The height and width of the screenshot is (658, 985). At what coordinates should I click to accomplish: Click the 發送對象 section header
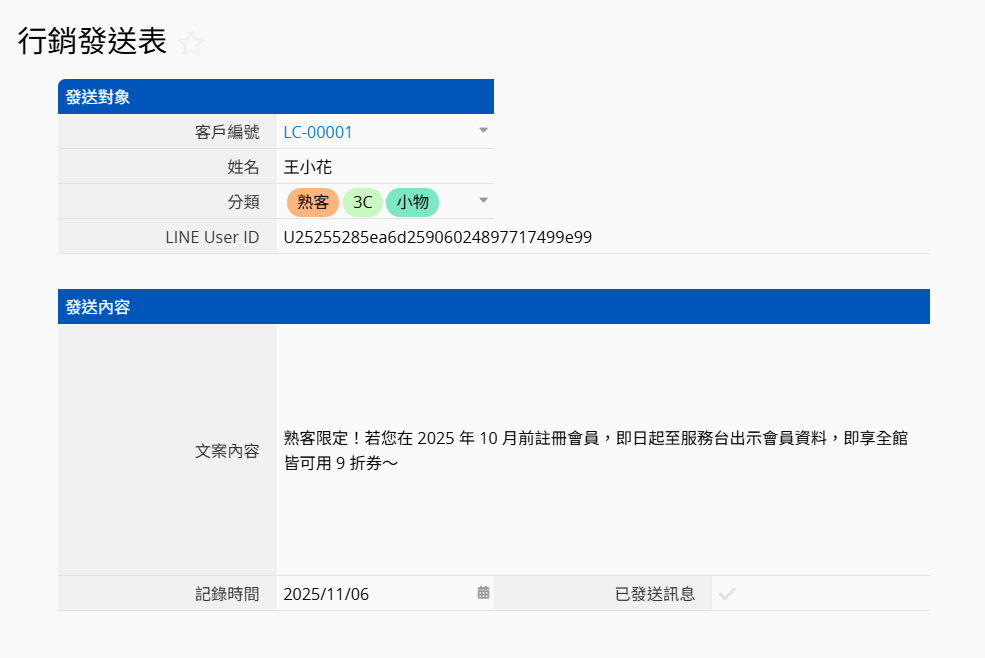click(x=98, y=97)
